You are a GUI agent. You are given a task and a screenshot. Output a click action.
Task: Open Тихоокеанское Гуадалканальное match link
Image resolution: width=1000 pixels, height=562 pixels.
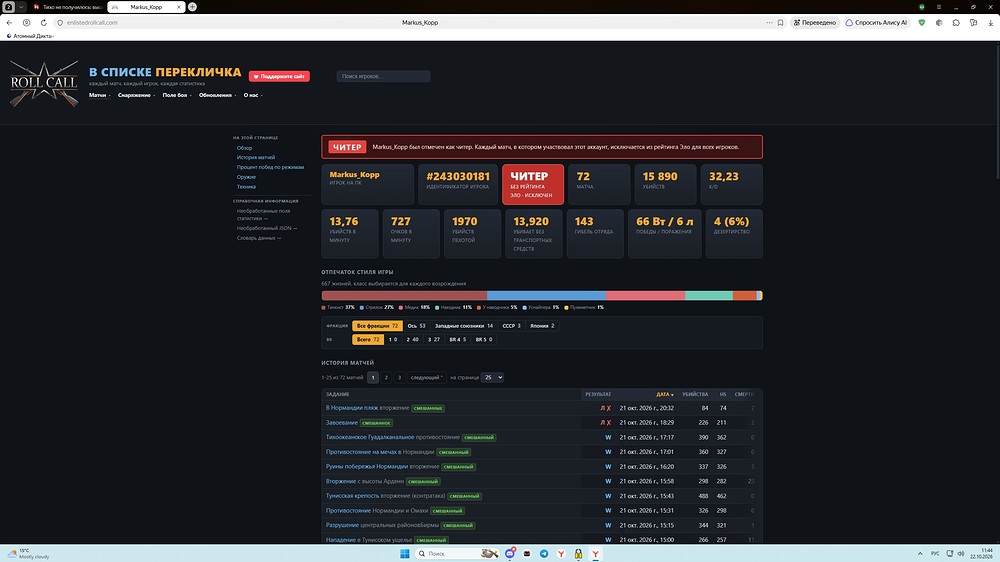coord(370,437)
